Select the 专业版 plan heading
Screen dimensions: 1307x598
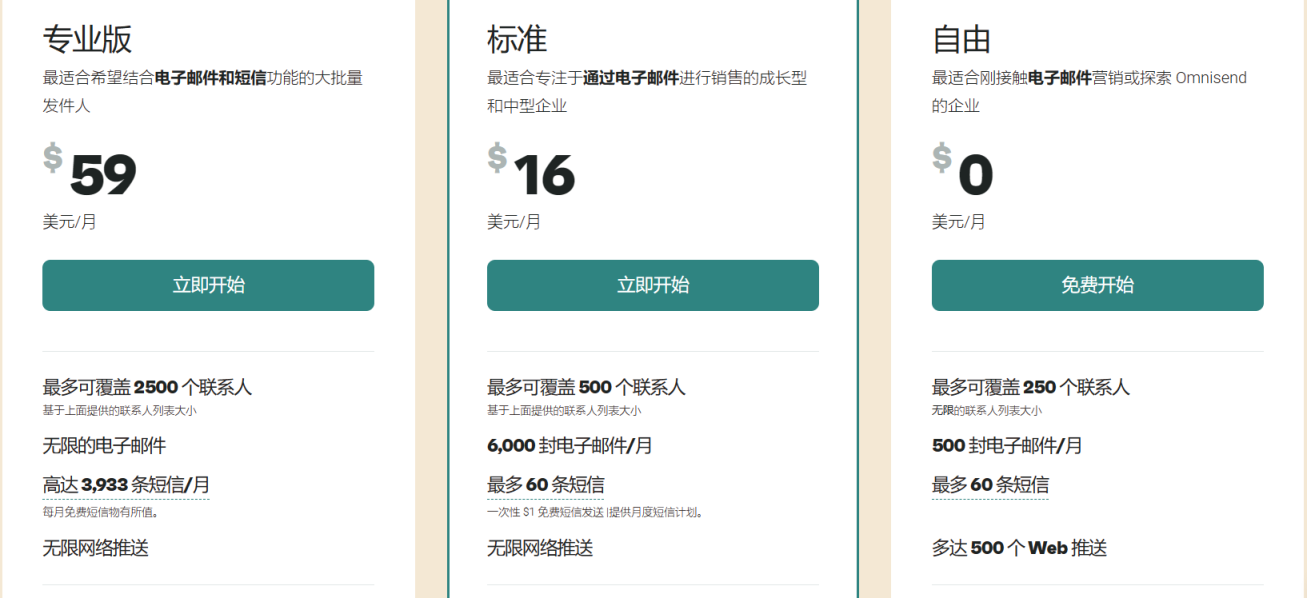point(87,39)
